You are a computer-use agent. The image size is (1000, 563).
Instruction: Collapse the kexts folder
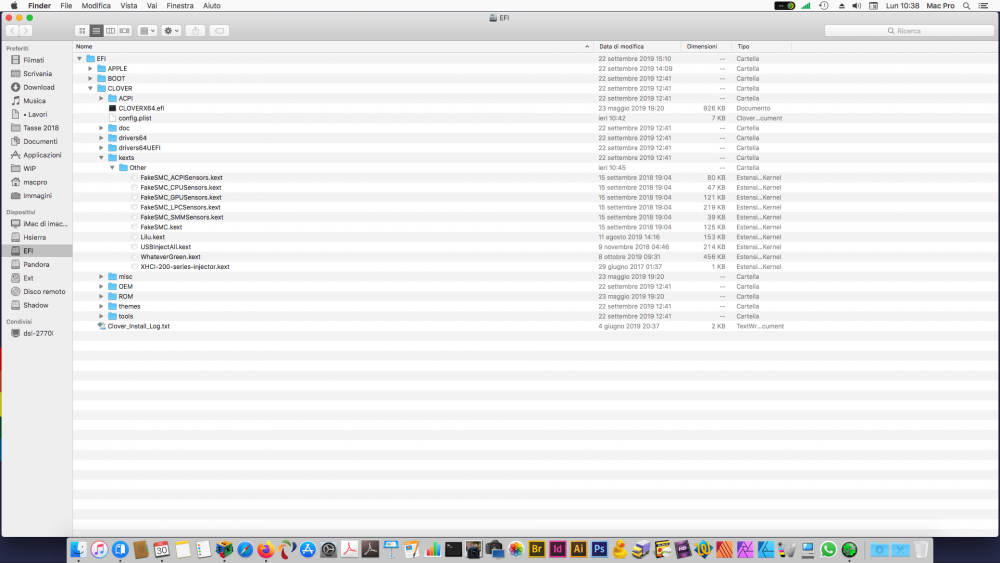[101, 157]
